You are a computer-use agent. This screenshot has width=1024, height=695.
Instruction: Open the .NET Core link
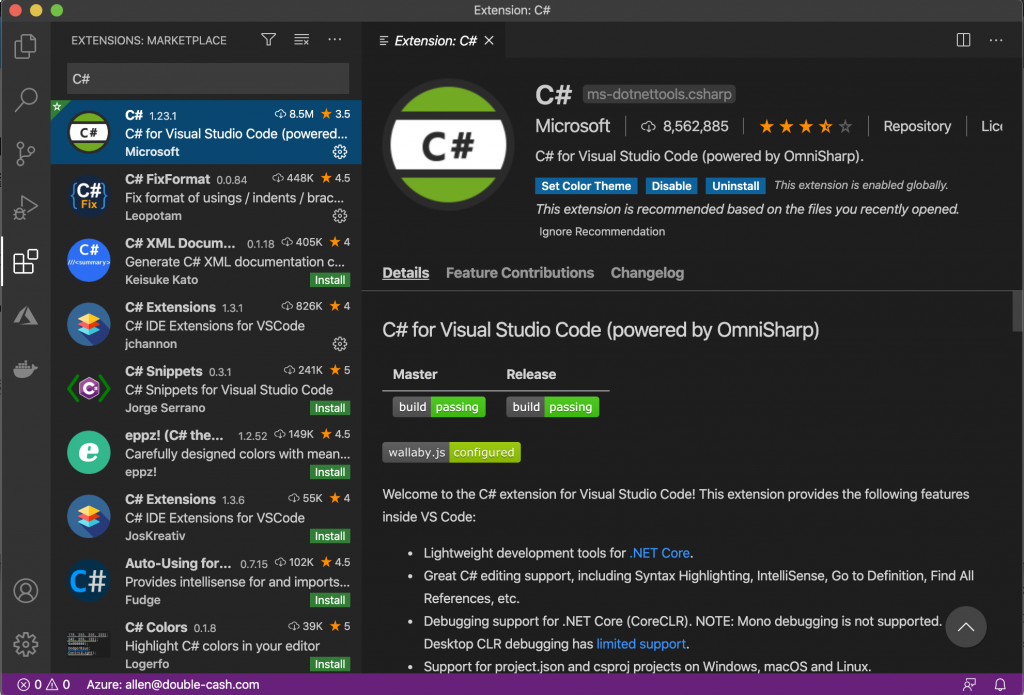pyautogui.click(x=660, y=553)
